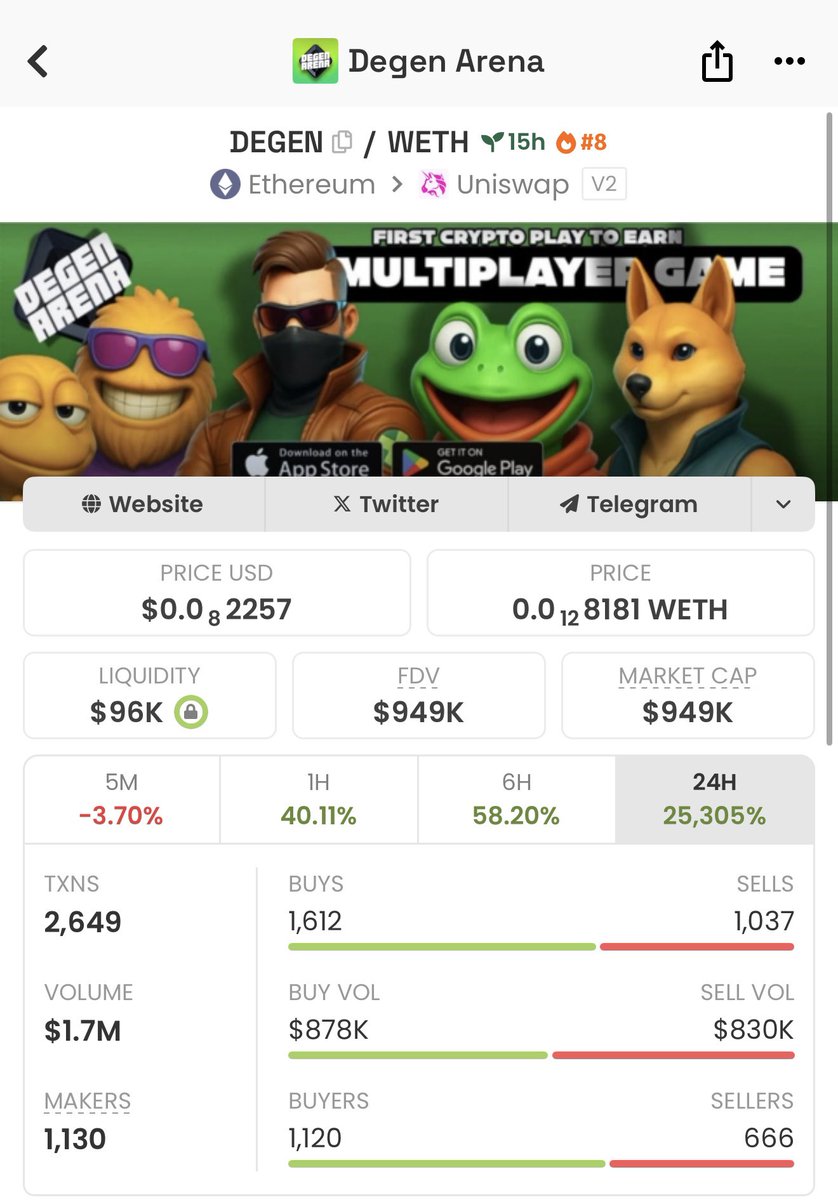The image size is (838, 1200).
Task: Select the 5M timeframe tab
Action: coord(122,799)
